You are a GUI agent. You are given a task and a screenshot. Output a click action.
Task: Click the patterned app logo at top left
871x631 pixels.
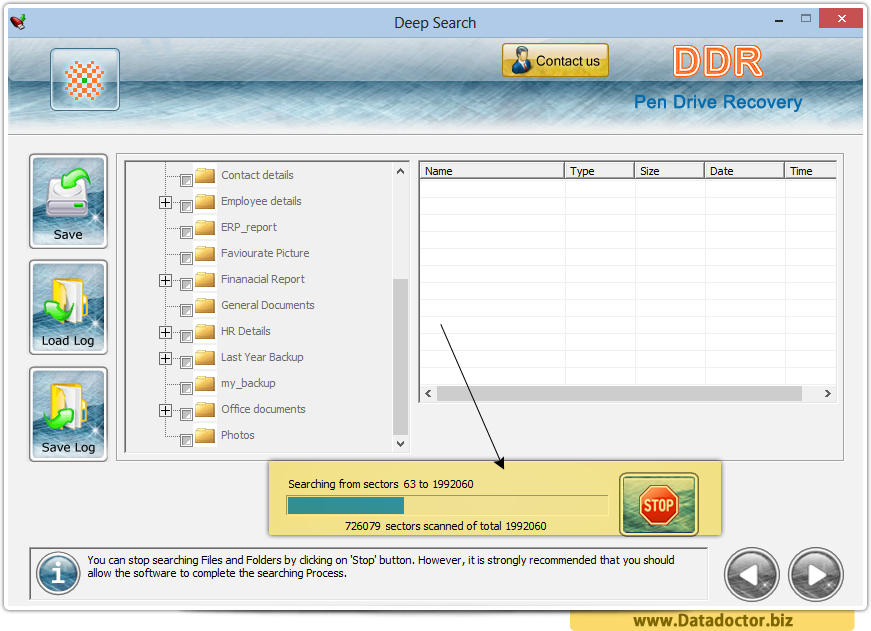tap(84, 78)
